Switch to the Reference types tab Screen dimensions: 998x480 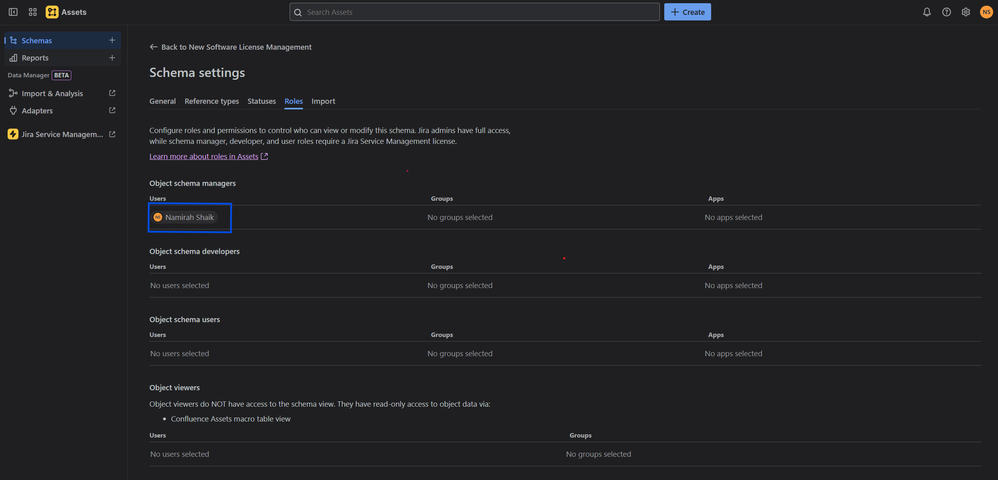pyautogui.click(x=212, y=101)
